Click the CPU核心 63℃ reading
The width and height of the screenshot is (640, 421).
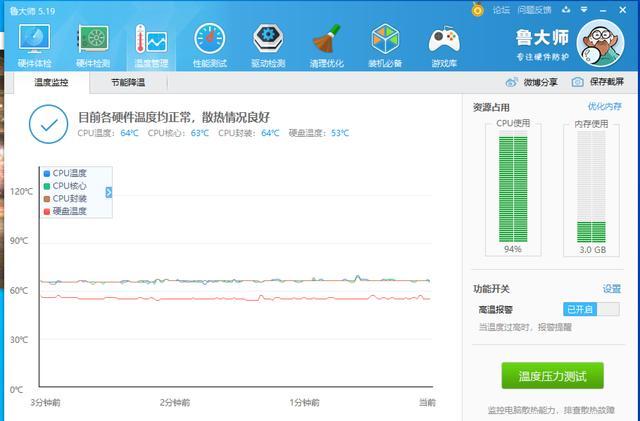pos(178,133)
